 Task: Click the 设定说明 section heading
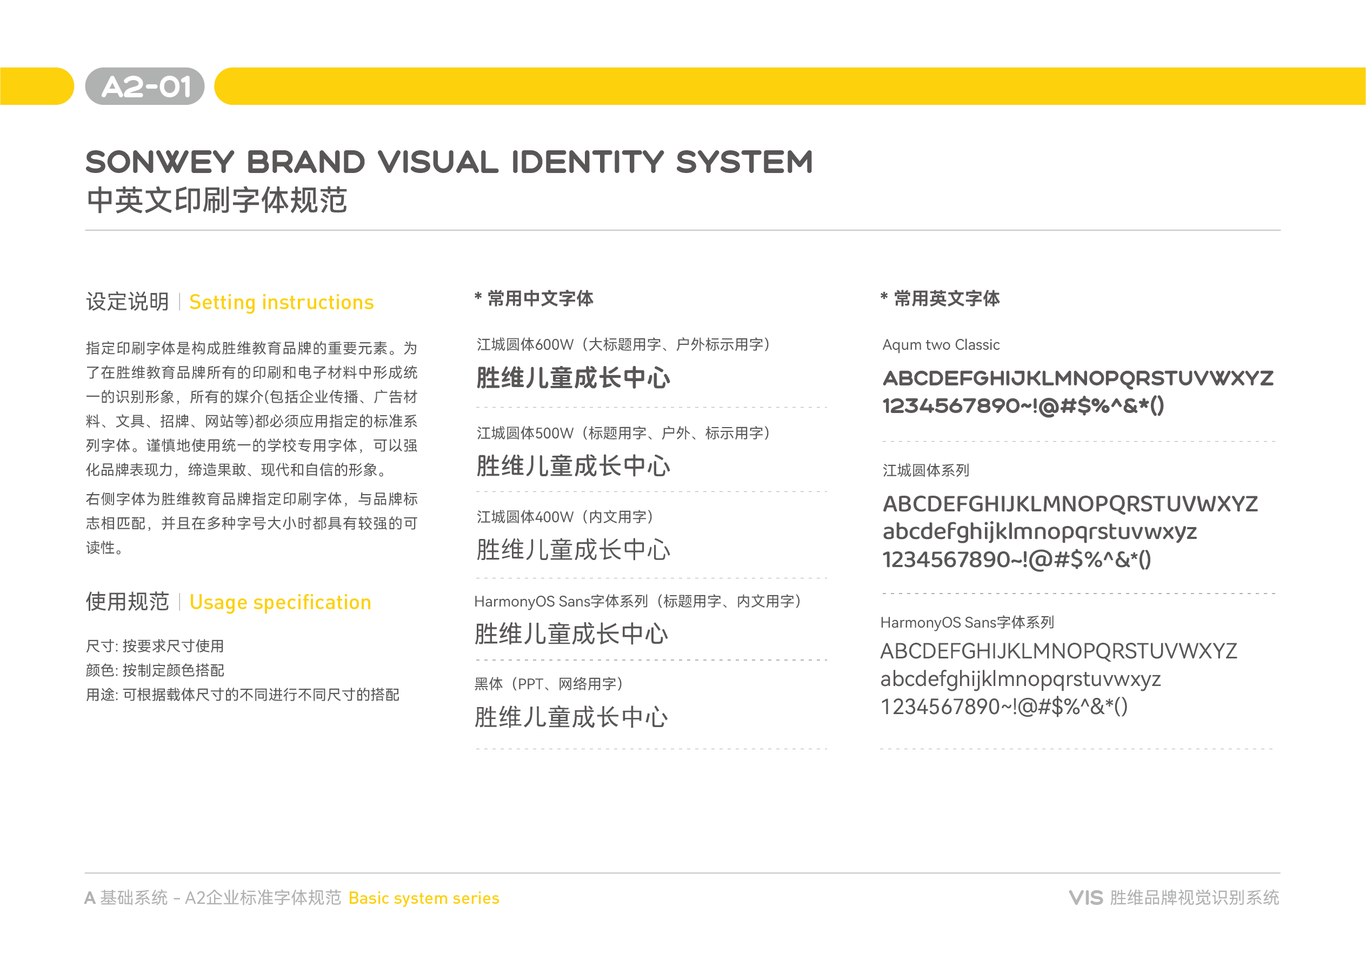coord(128,302)
